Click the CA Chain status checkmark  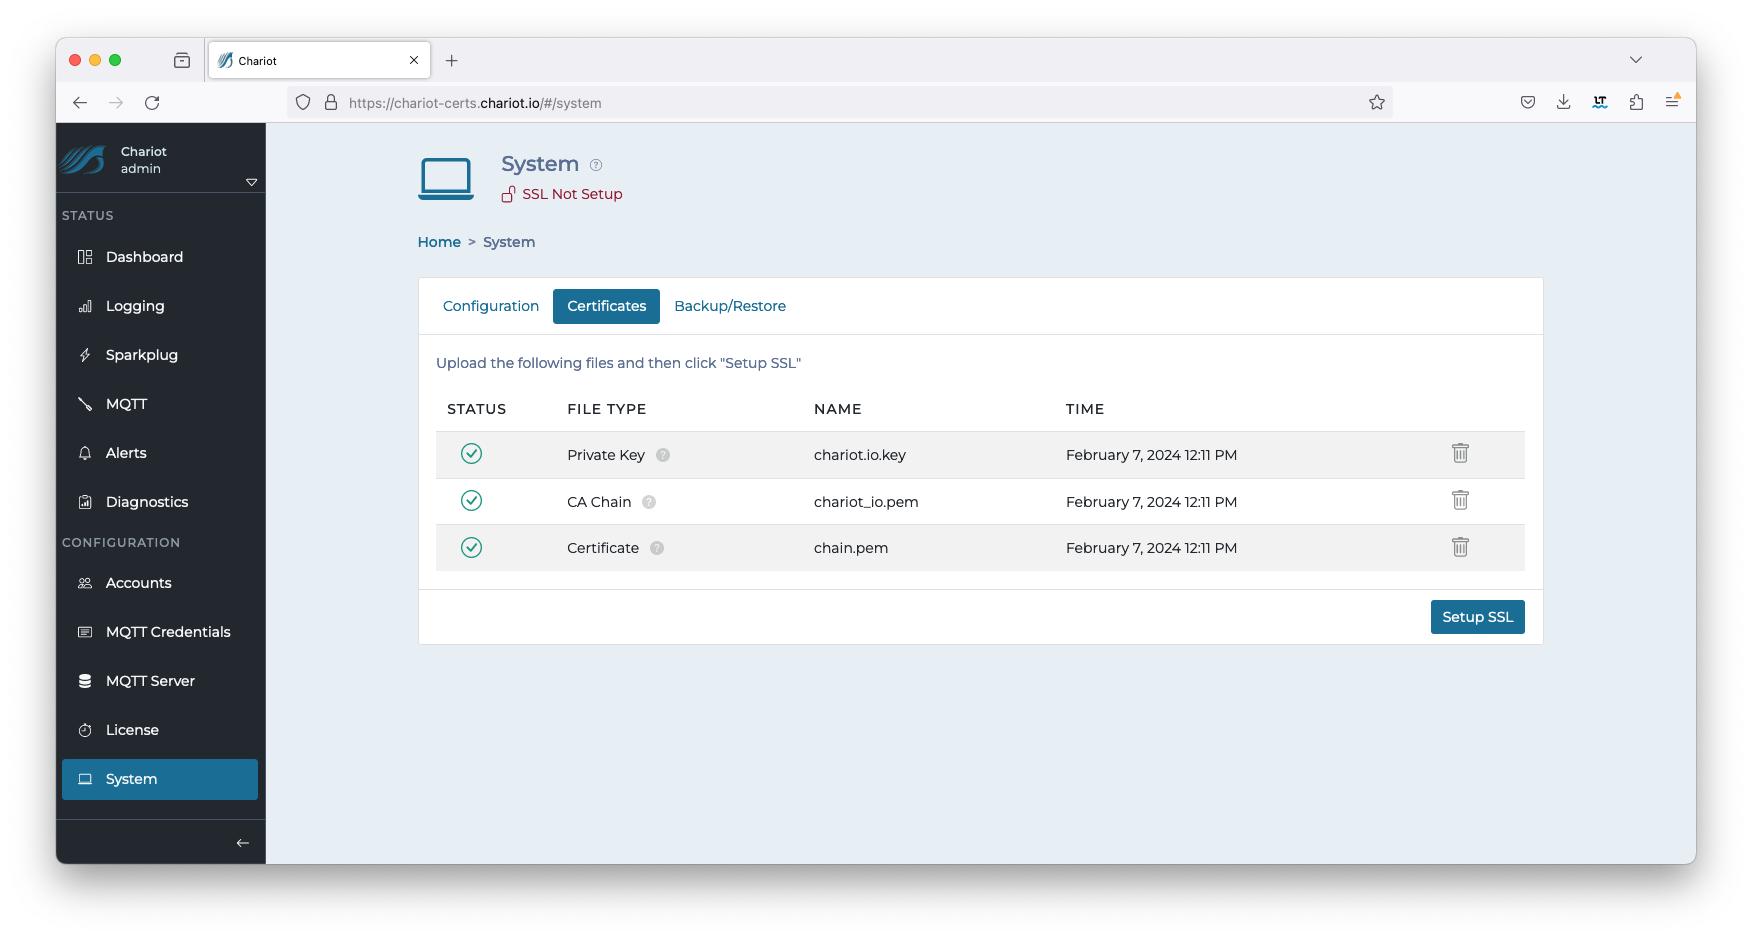471,501
